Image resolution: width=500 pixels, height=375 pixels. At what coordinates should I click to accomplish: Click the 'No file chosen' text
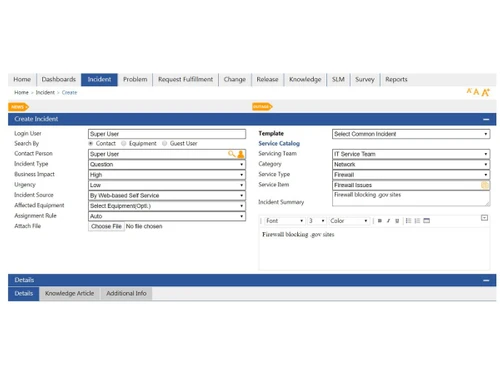point(144,226)
